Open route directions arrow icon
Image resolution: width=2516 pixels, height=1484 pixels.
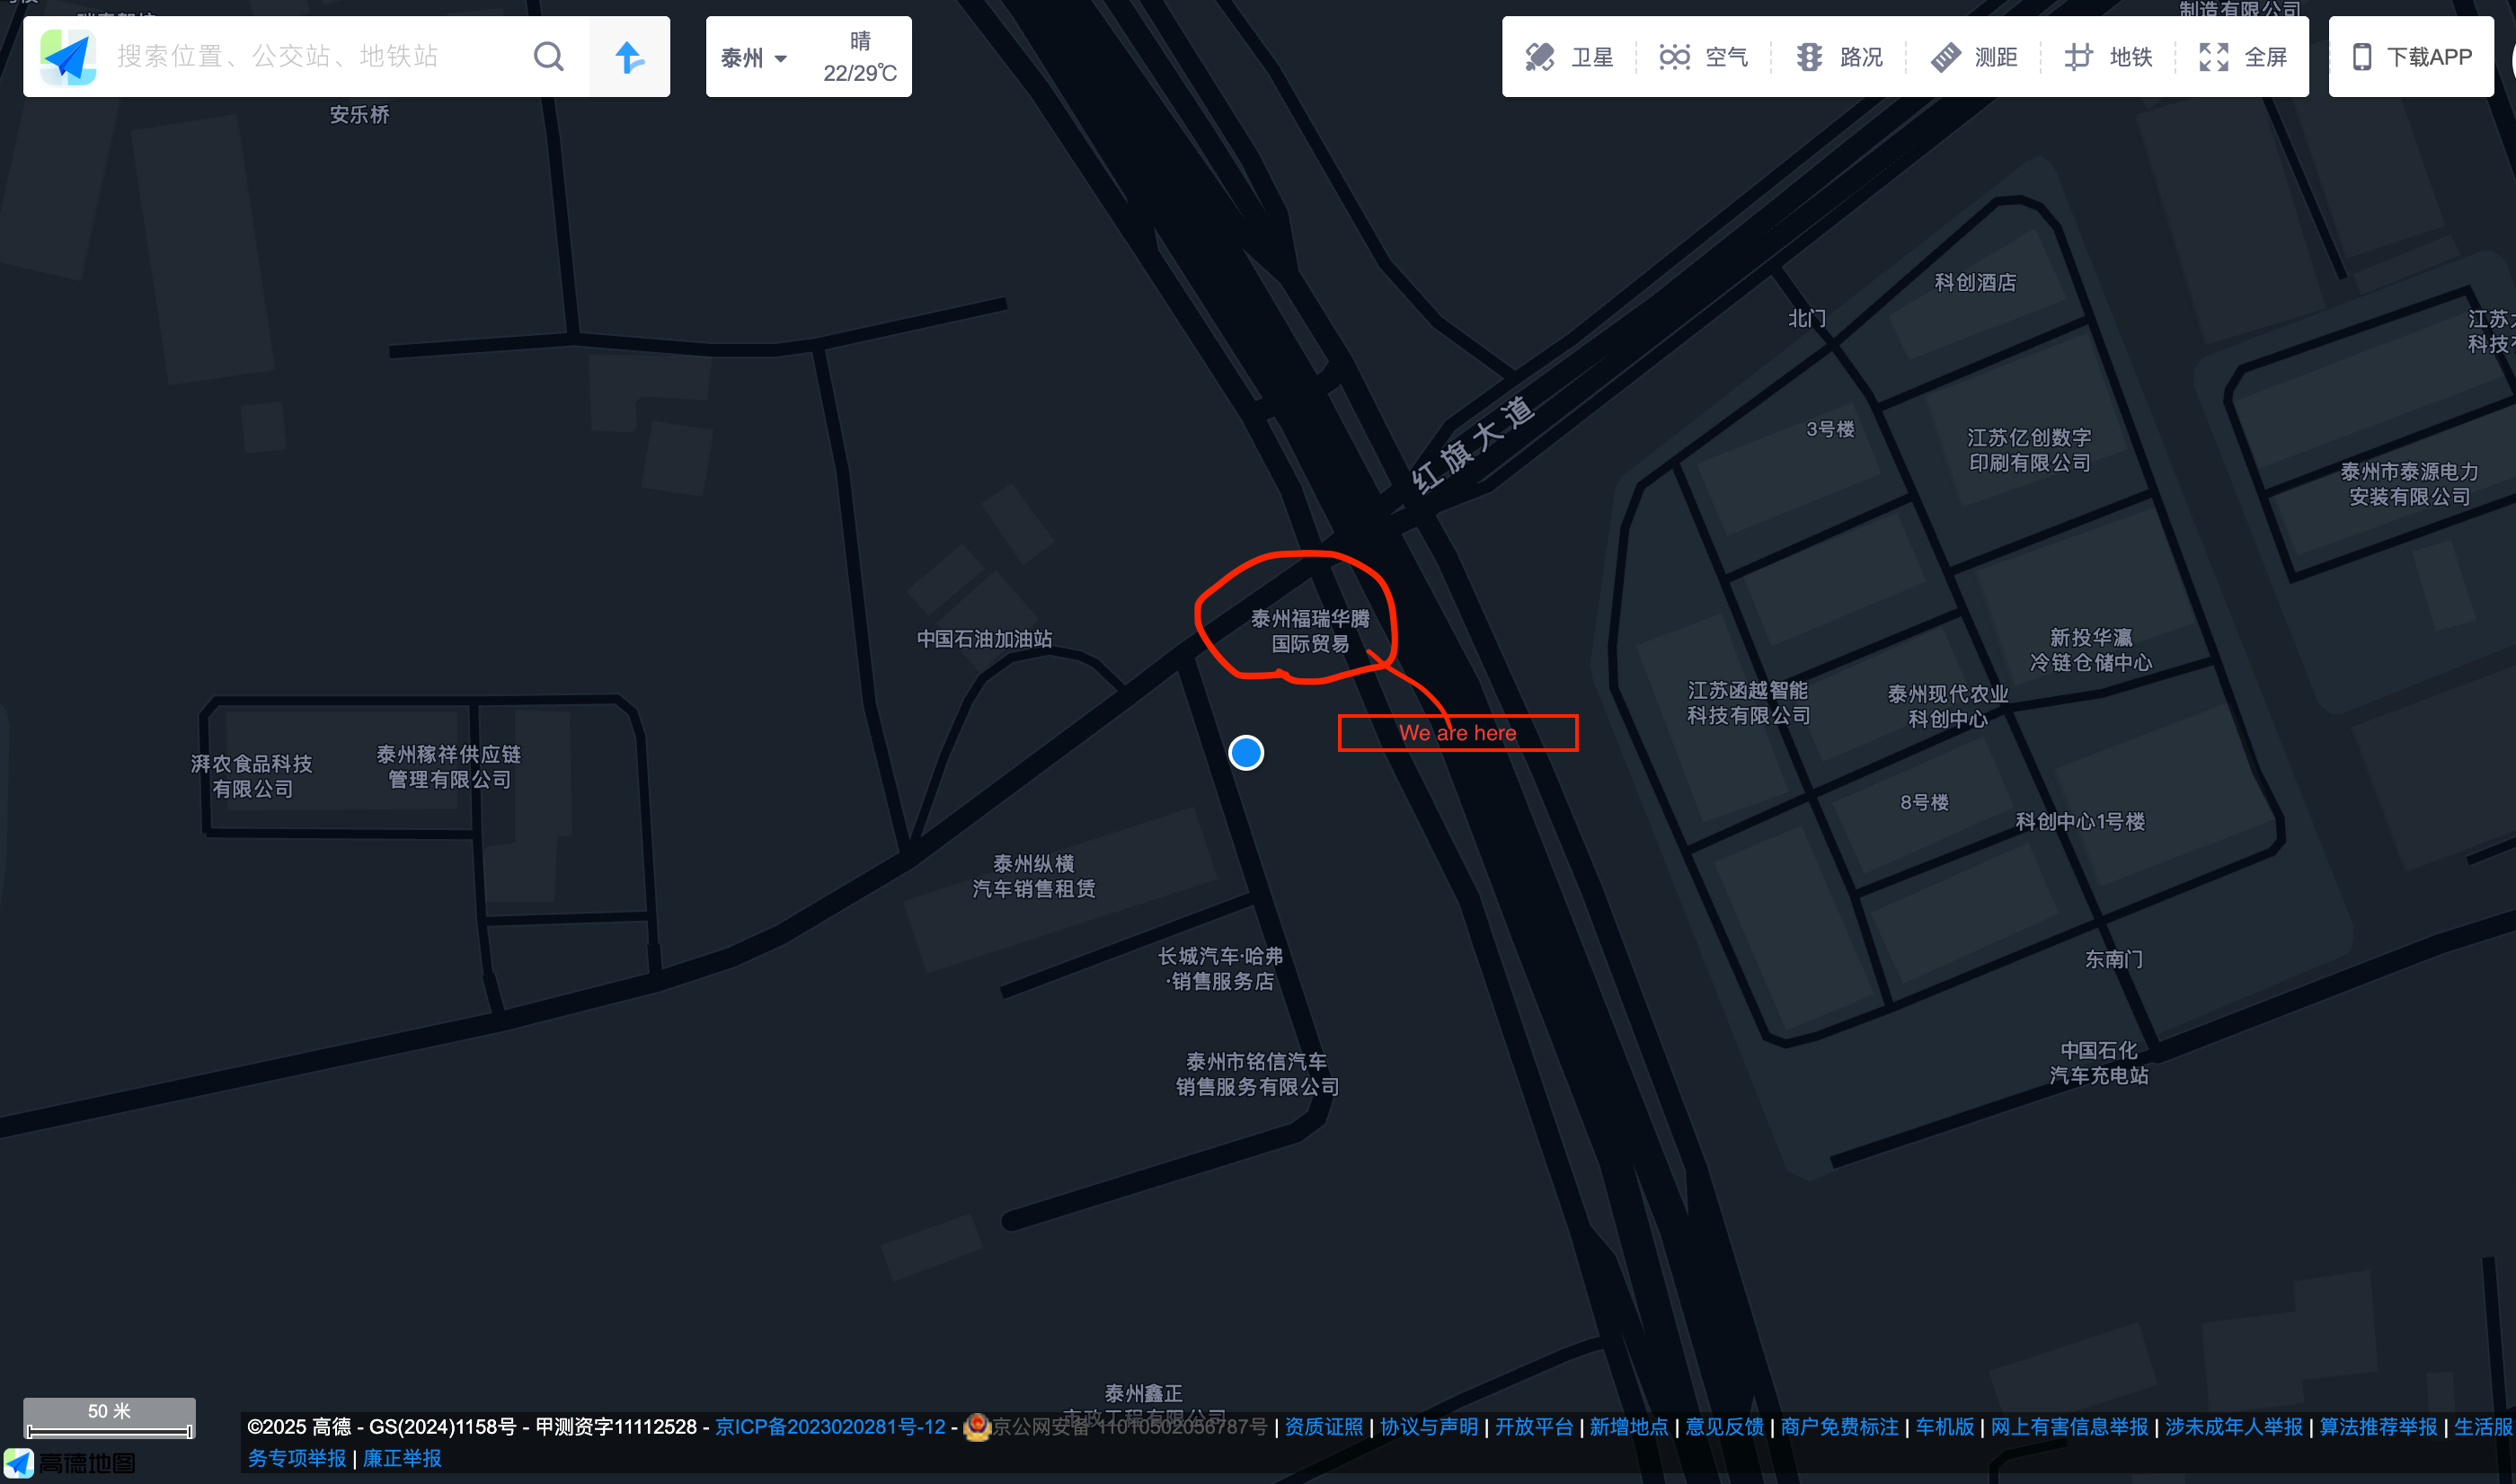(629, 56)
